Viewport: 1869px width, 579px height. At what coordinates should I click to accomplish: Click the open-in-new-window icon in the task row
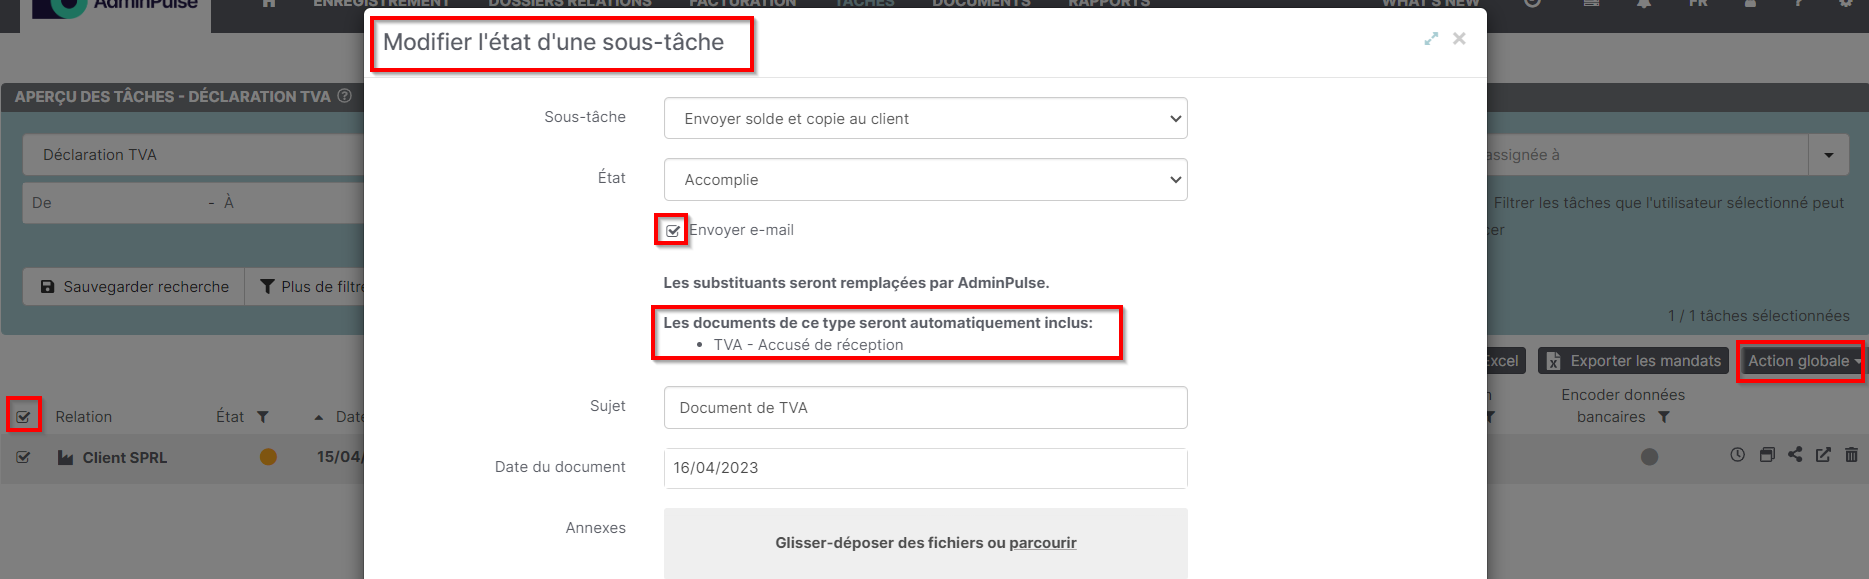[x=1823, y=455]
